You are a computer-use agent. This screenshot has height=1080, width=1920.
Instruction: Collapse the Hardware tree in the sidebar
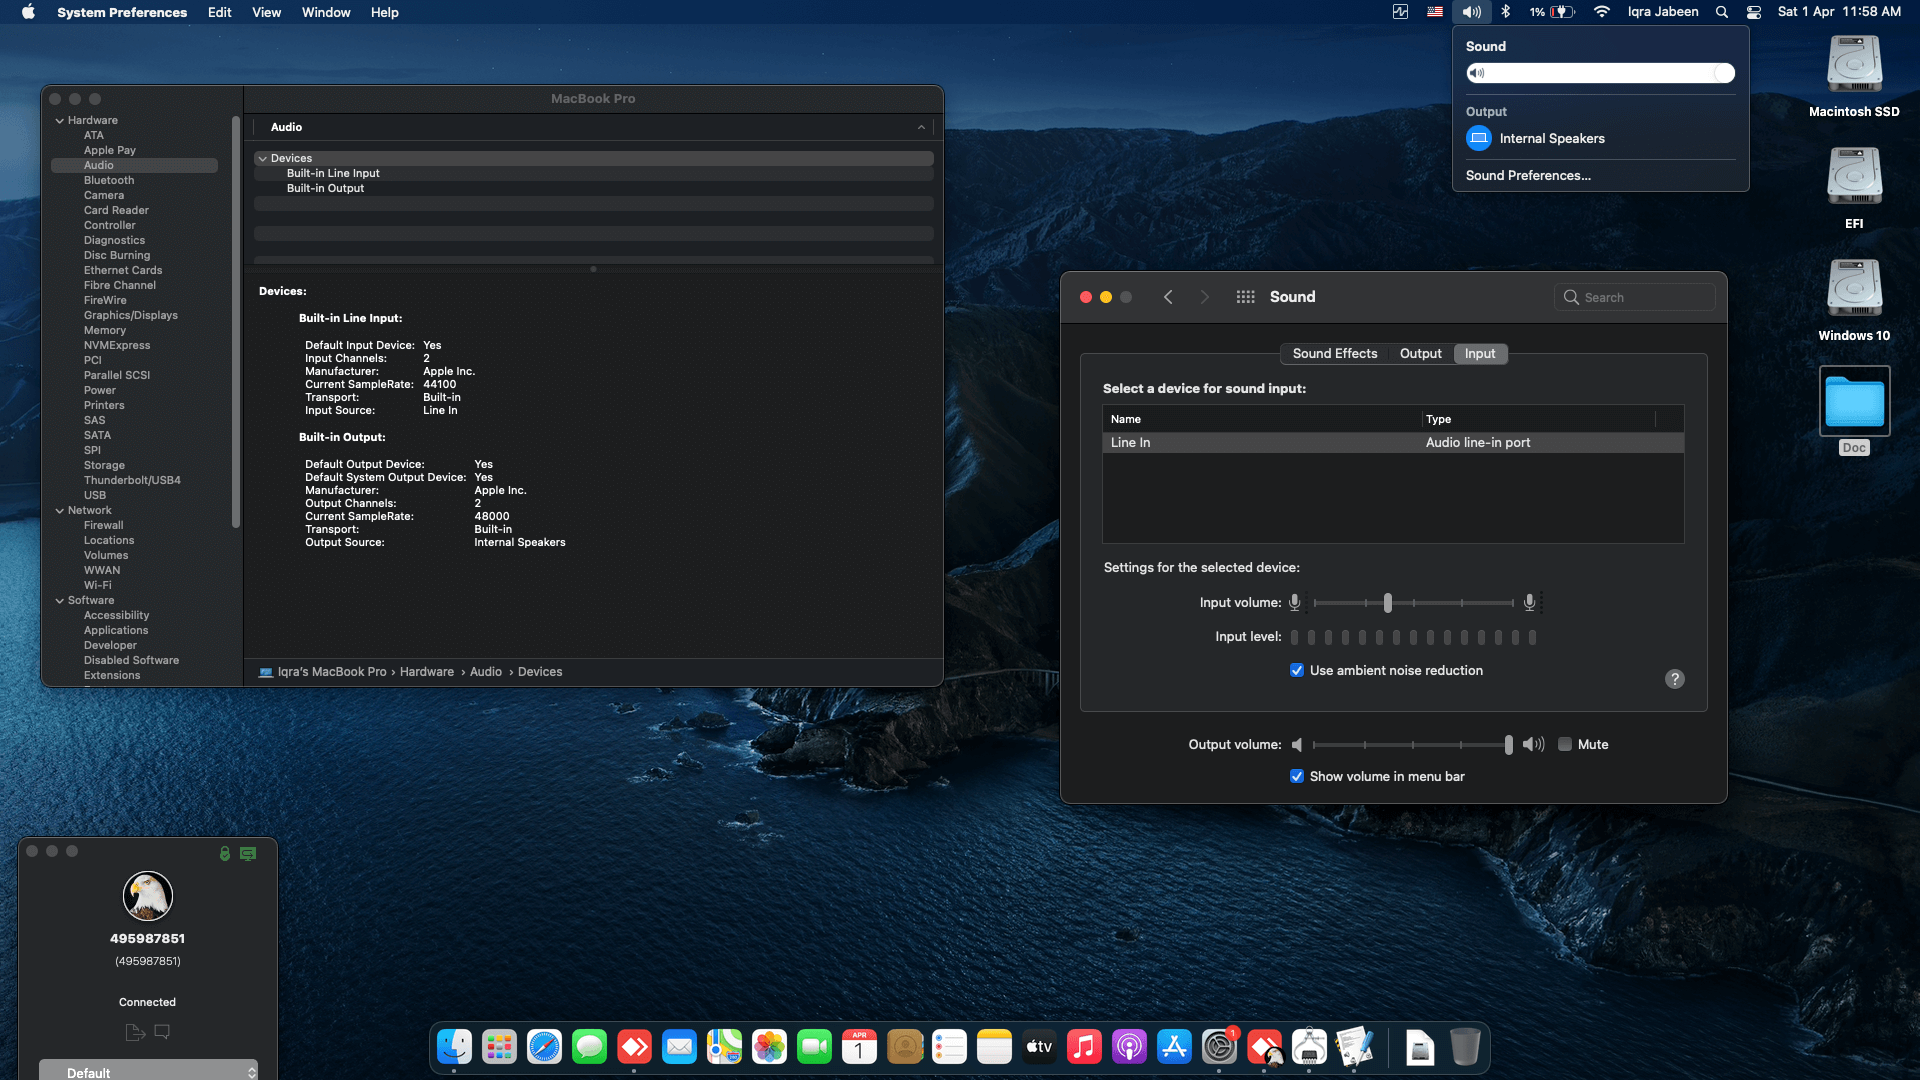pos(60,119)
